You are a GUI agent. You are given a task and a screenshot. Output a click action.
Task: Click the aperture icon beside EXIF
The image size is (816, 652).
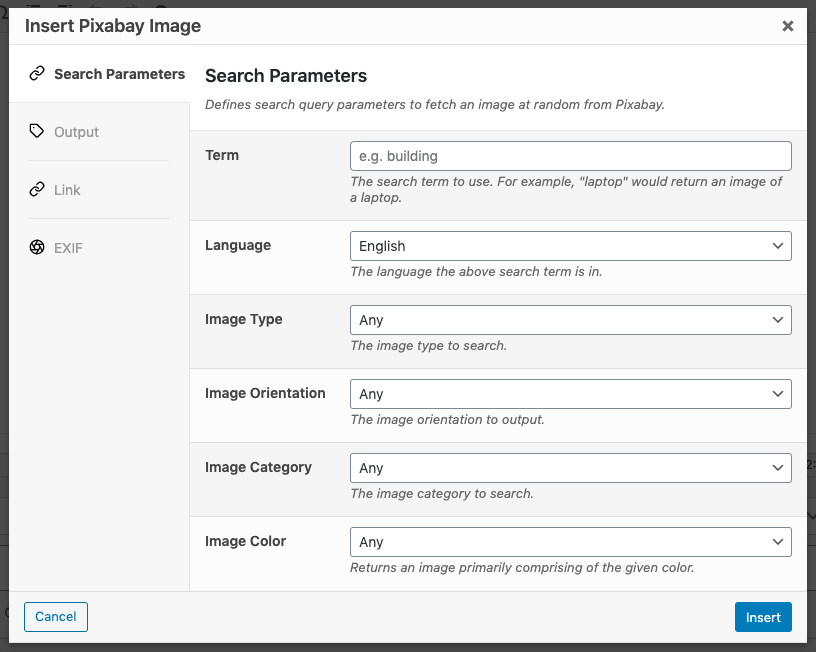coord(37,247)
